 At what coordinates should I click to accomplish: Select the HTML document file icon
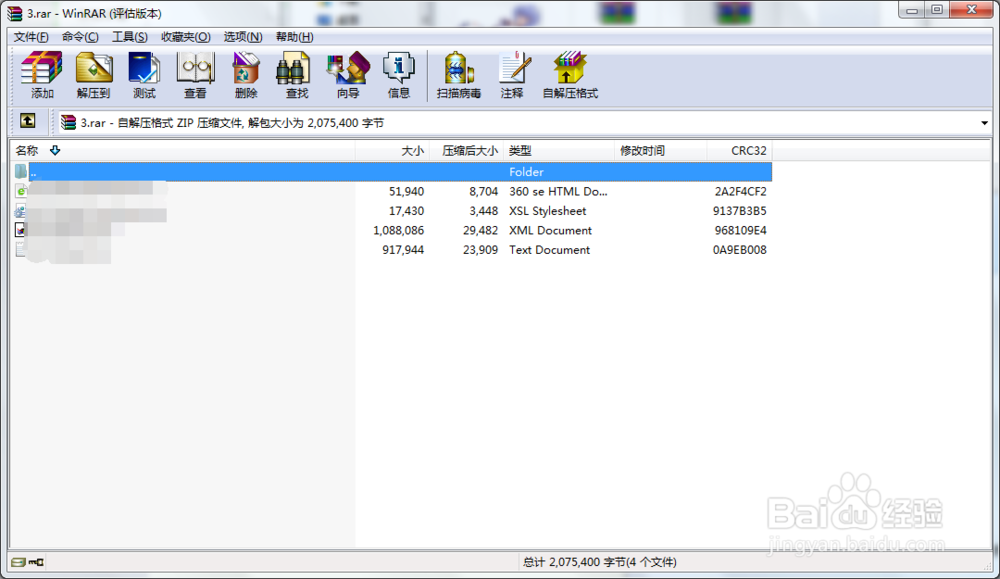[21, 191]
